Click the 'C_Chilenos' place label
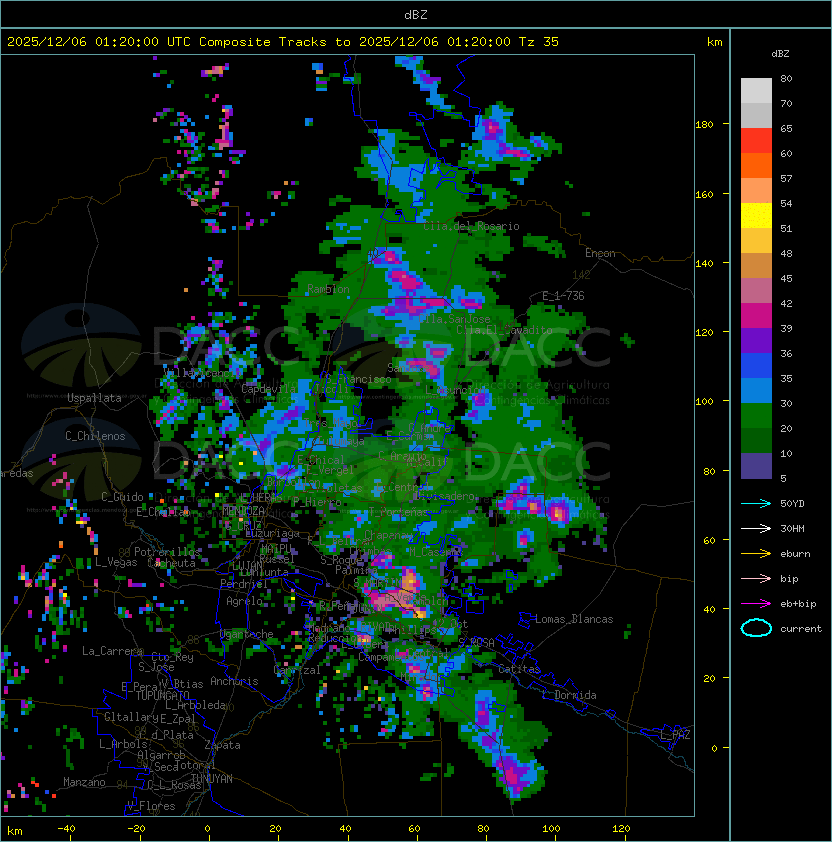The image size is (832, 842). (x=95, y=436)
